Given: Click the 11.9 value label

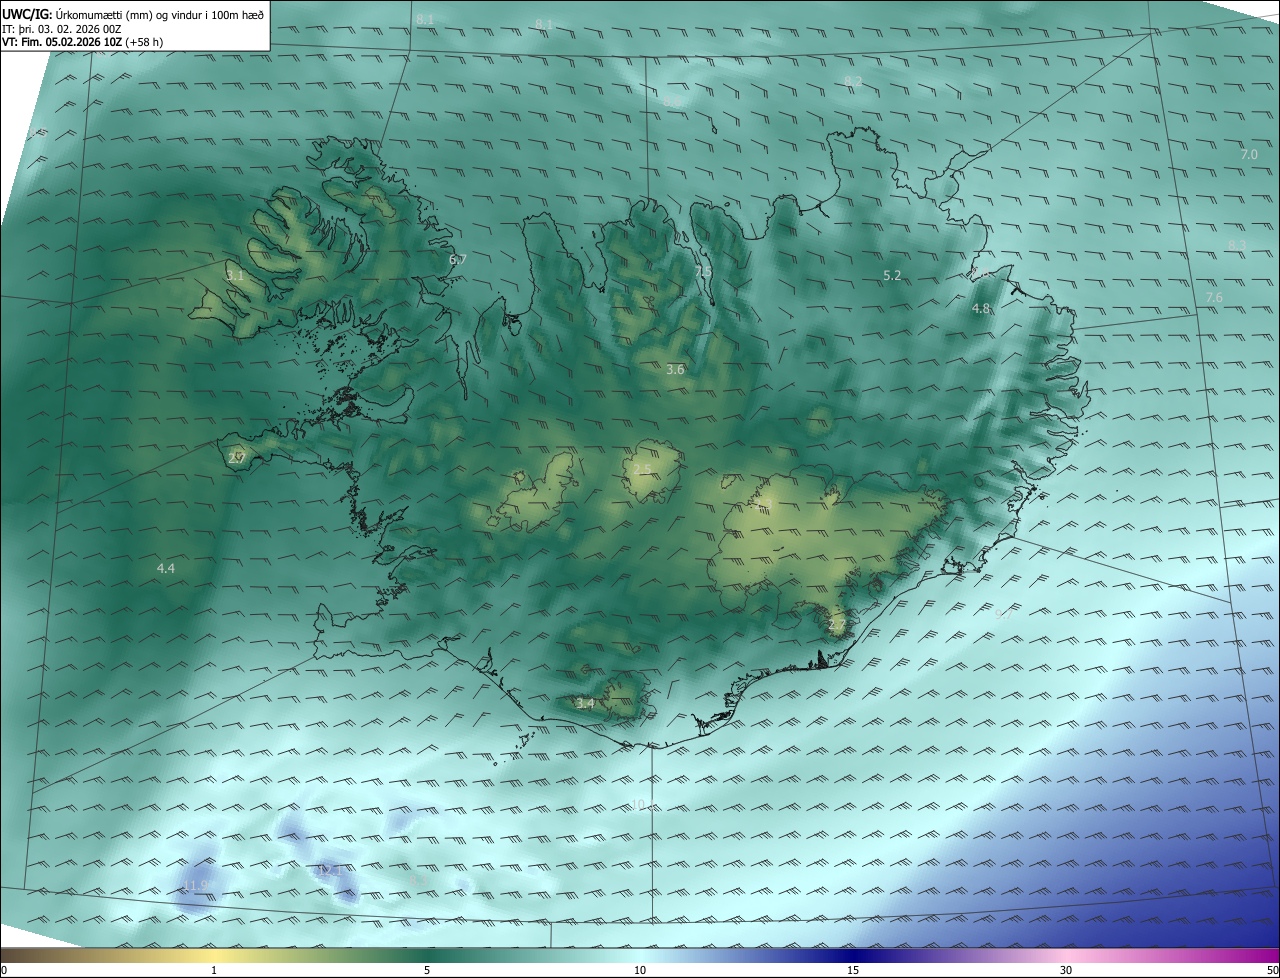Looking at the screenshot, I should (x=196, y=886).
